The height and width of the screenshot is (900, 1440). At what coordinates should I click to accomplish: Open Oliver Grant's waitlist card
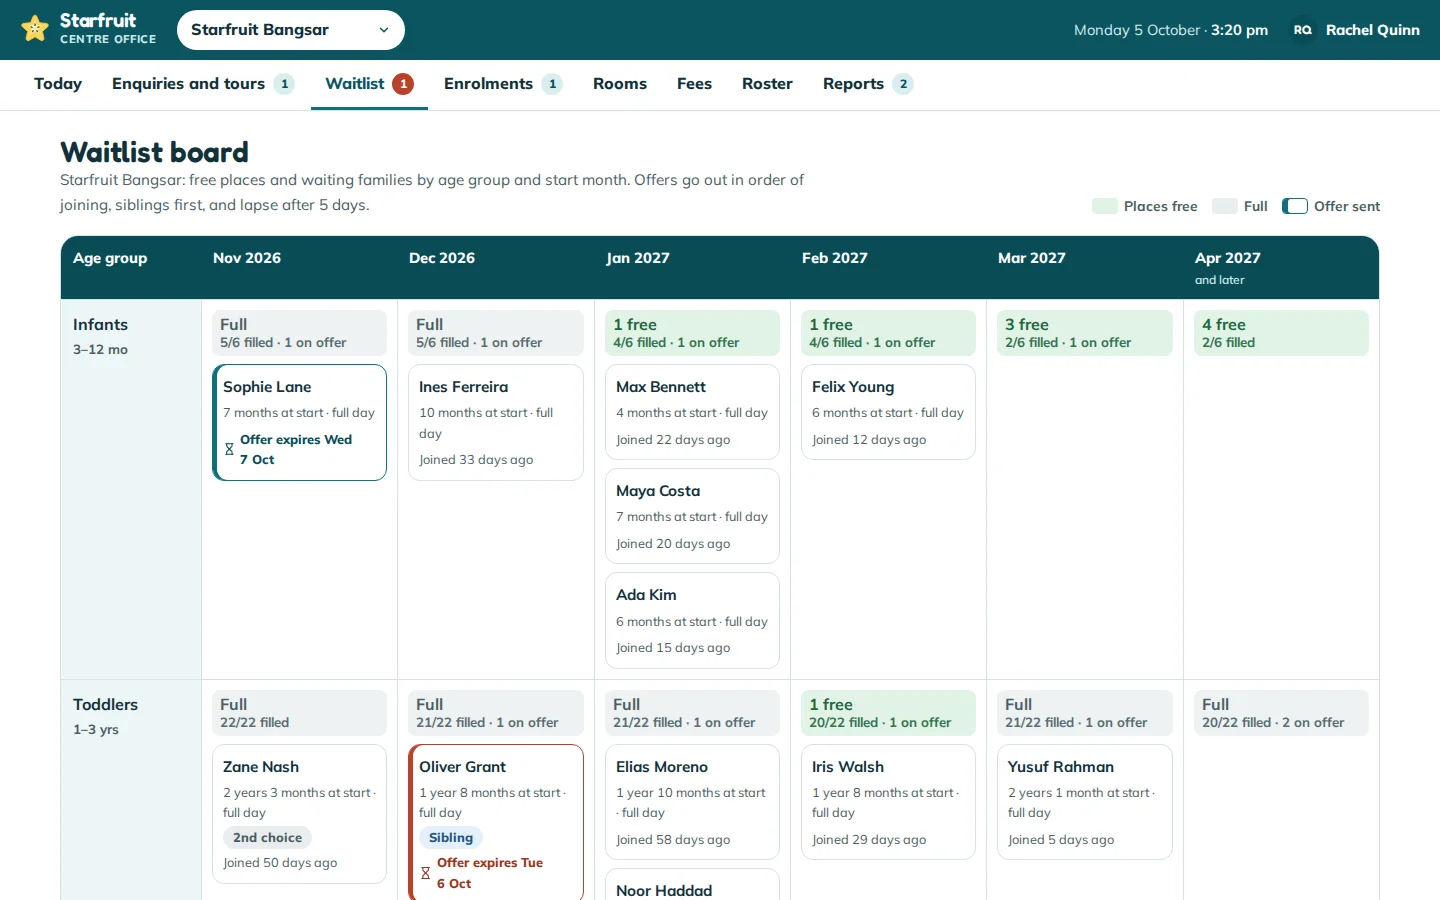click(x=496, y=822)
